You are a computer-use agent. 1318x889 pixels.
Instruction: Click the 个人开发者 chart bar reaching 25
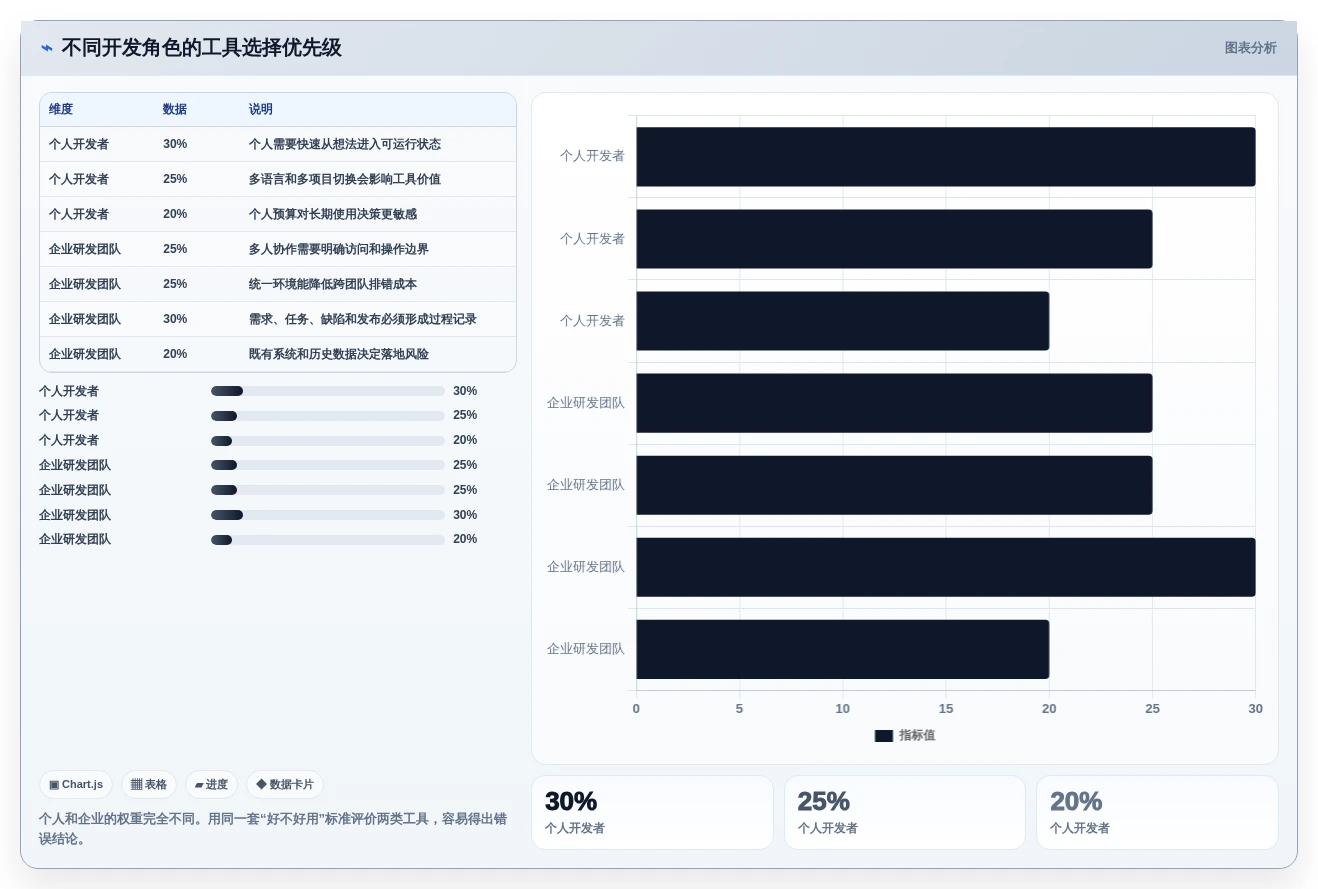tap(894, 239)
